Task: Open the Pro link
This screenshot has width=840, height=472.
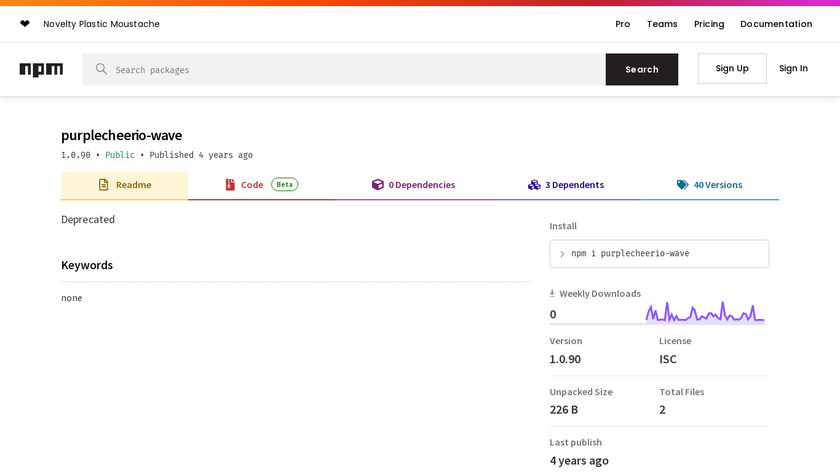Action: coord(622,24)
